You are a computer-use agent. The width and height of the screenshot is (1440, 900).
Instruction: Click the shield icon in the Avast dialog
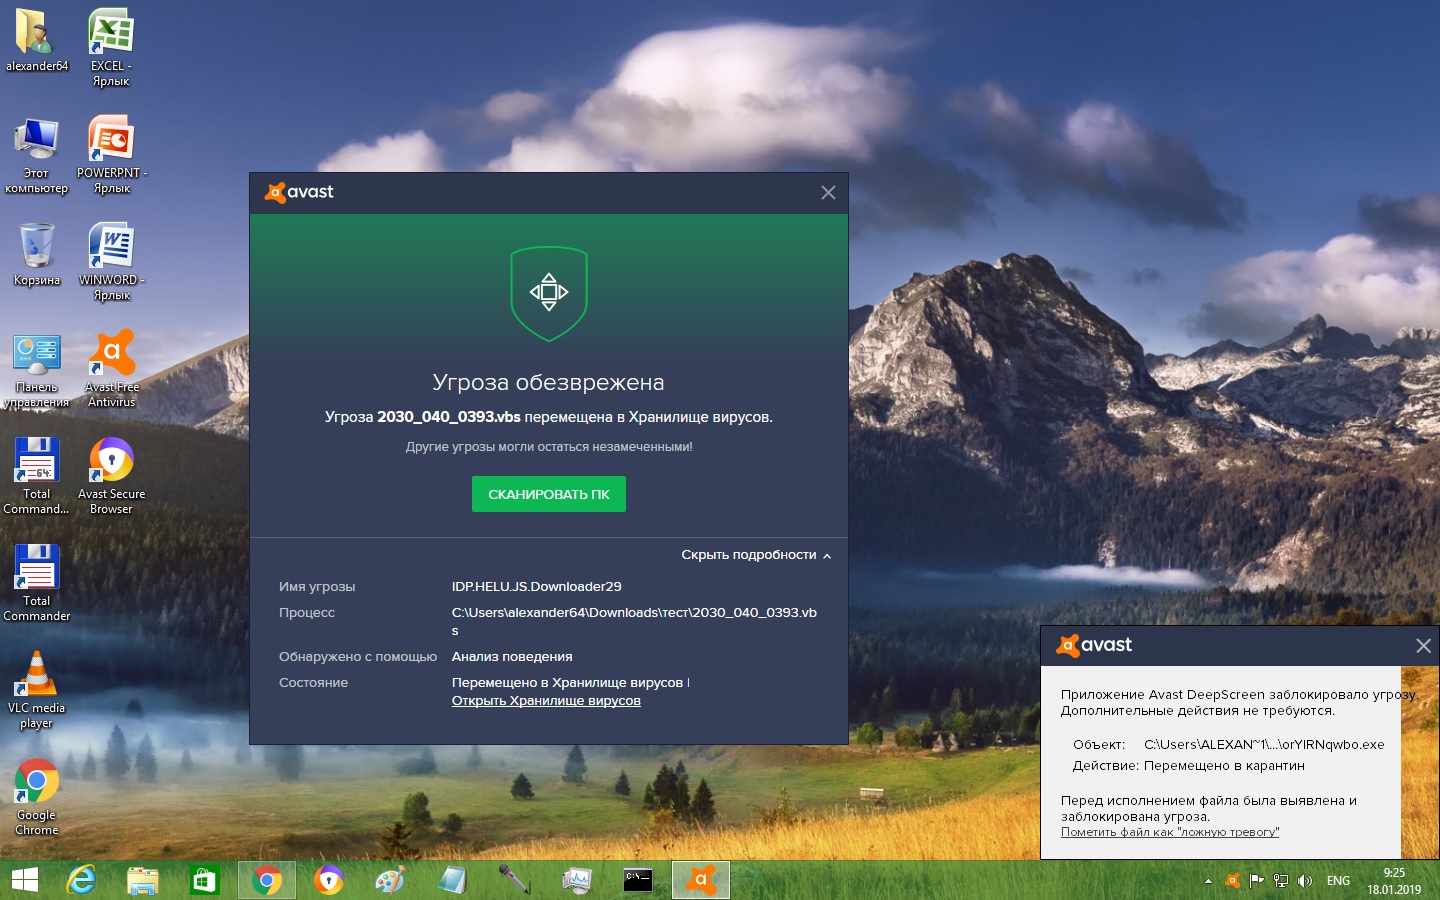549,293
